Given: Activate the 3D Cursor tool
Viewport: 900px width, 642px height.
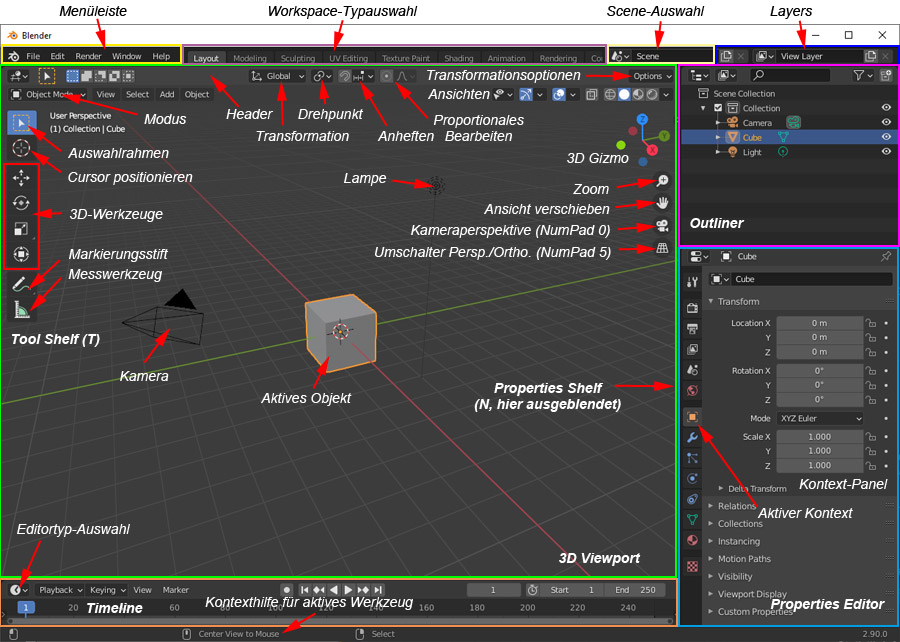Looking at the screenshot, I should 20,148.
